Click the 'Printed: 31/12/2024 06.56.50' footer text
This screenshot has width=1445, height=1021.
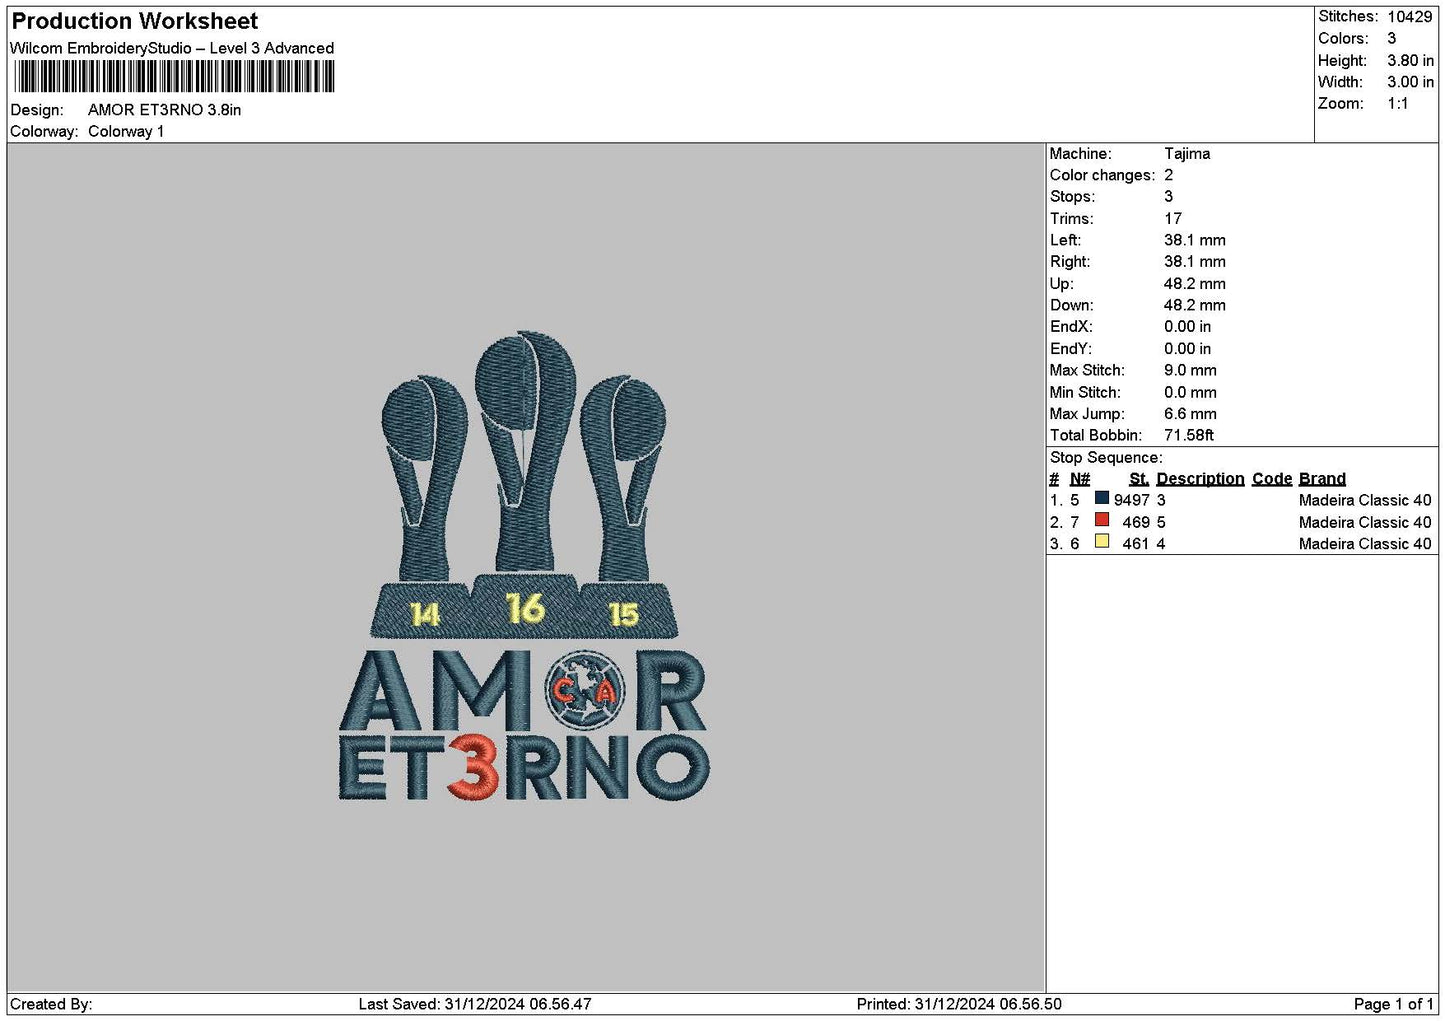pos(959,1005)
